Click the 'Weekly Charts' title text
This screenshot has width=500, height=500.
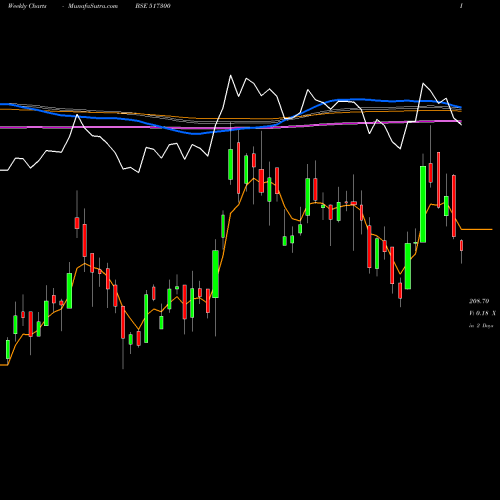(27, 6)
